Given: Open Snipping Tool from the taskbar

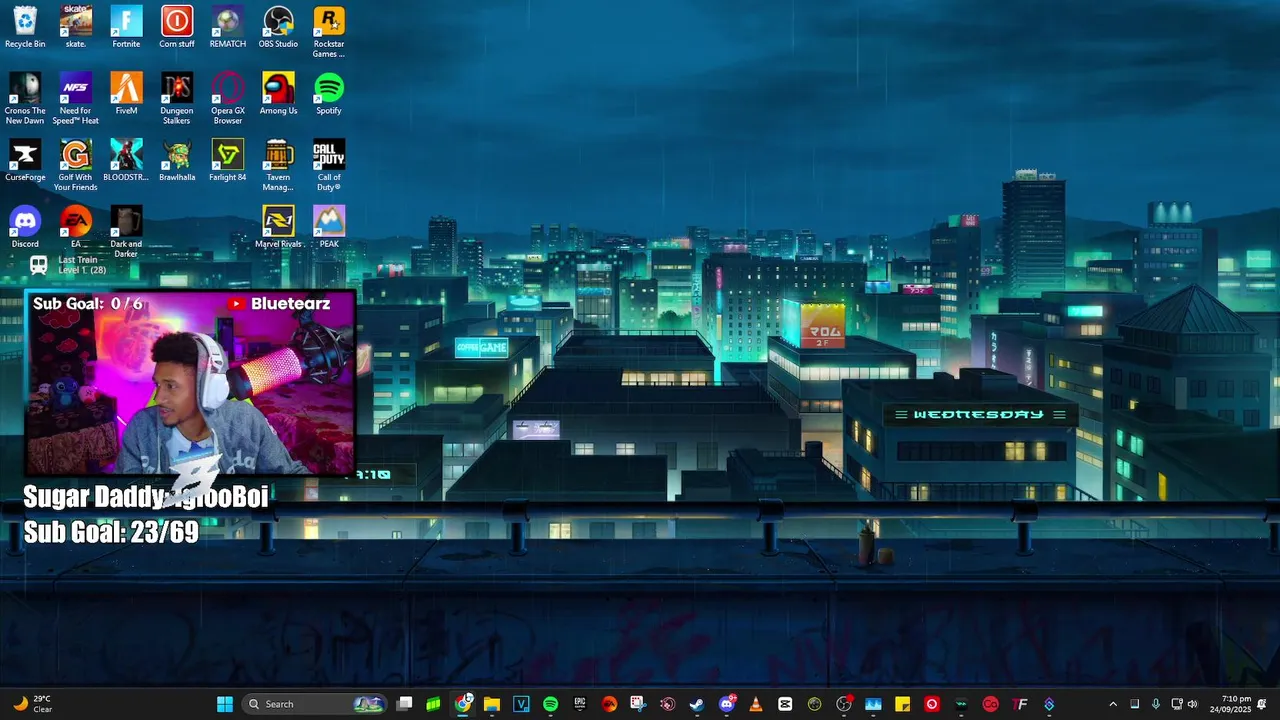Looking at the screenshot, I should tap(638, 704).
